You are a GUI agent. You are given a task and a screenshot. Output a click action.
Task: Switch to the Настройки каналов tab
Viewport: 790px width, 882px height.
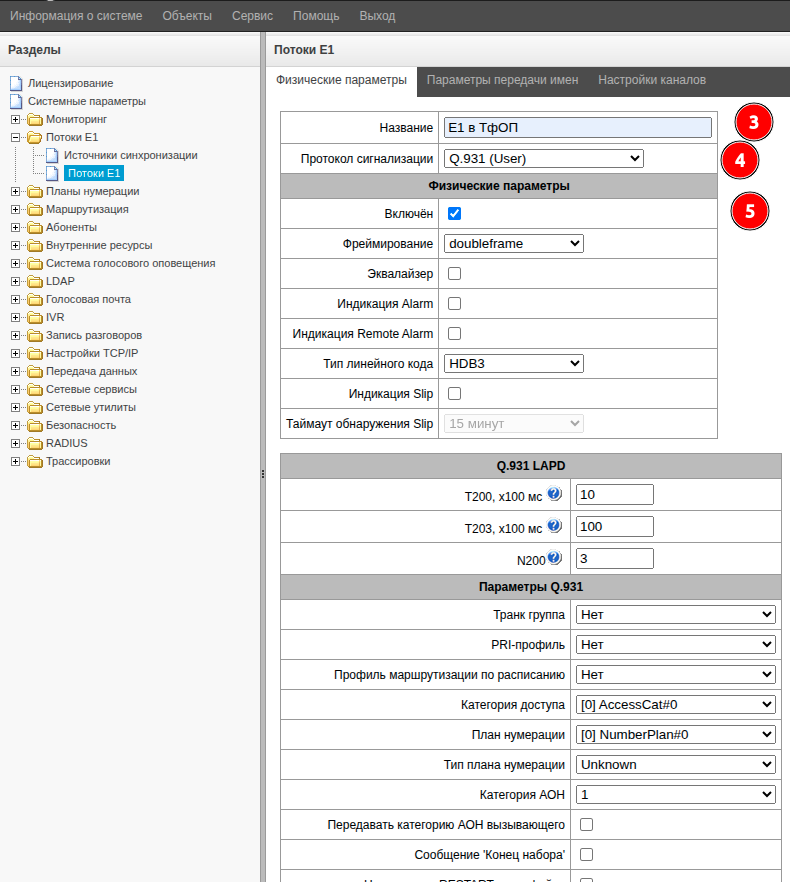652,80
